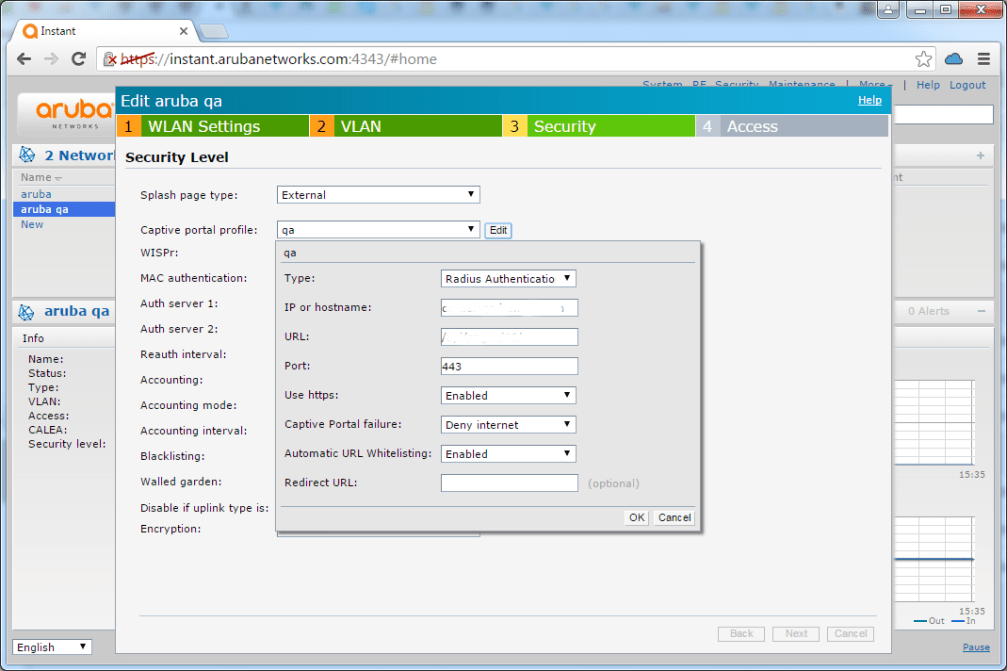Click the cloud sync icon in toolbar
1007x671 pixels.
[x=953, y=59]
